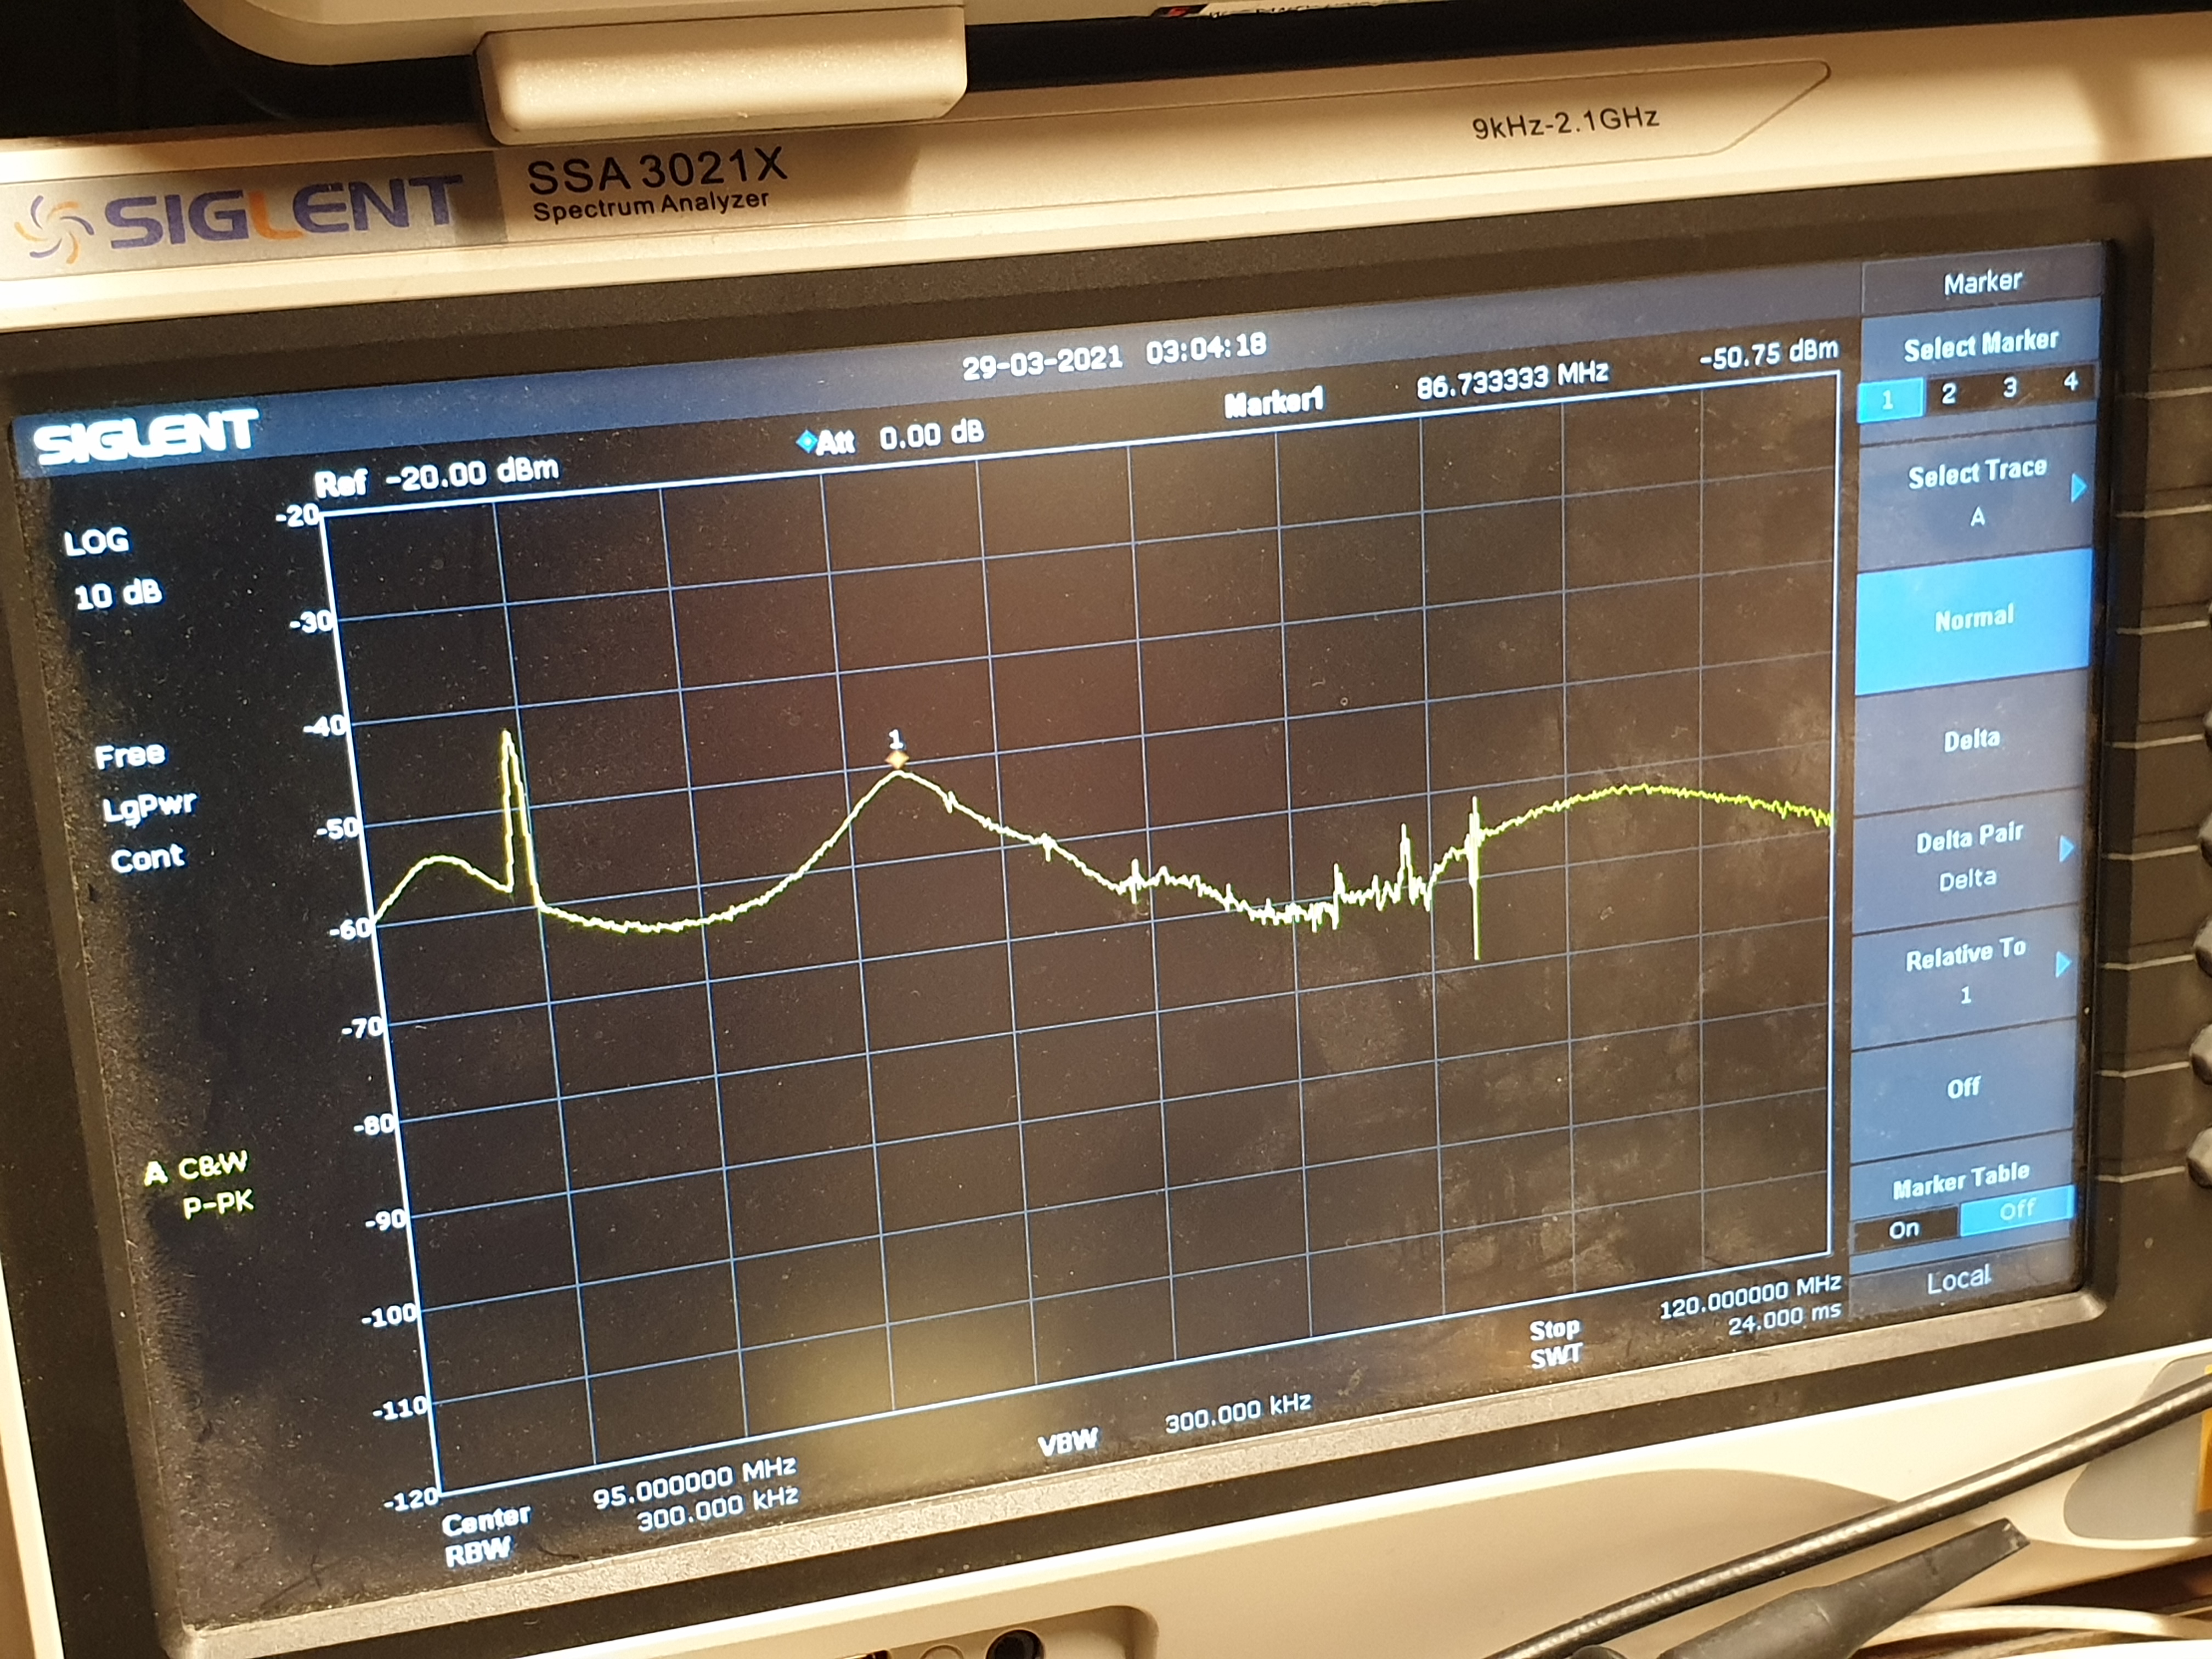Viewport: 2212px width, 1659px height.
Task: Click the Center 95.000000 MHz value
Action: click(694, 1482)
